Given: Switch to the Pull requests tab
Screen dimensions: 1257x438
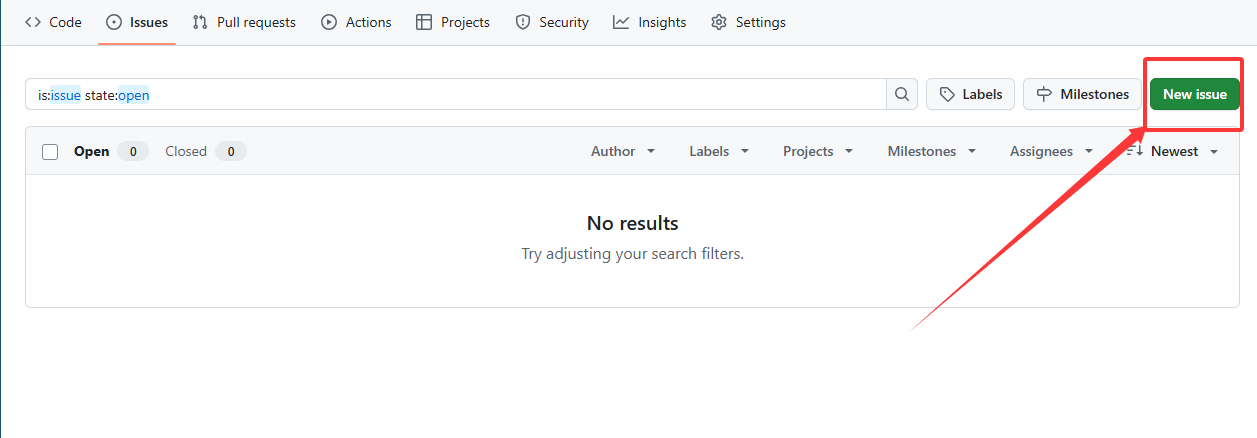Looking at the screenshot, I should (x=244, y=22).
